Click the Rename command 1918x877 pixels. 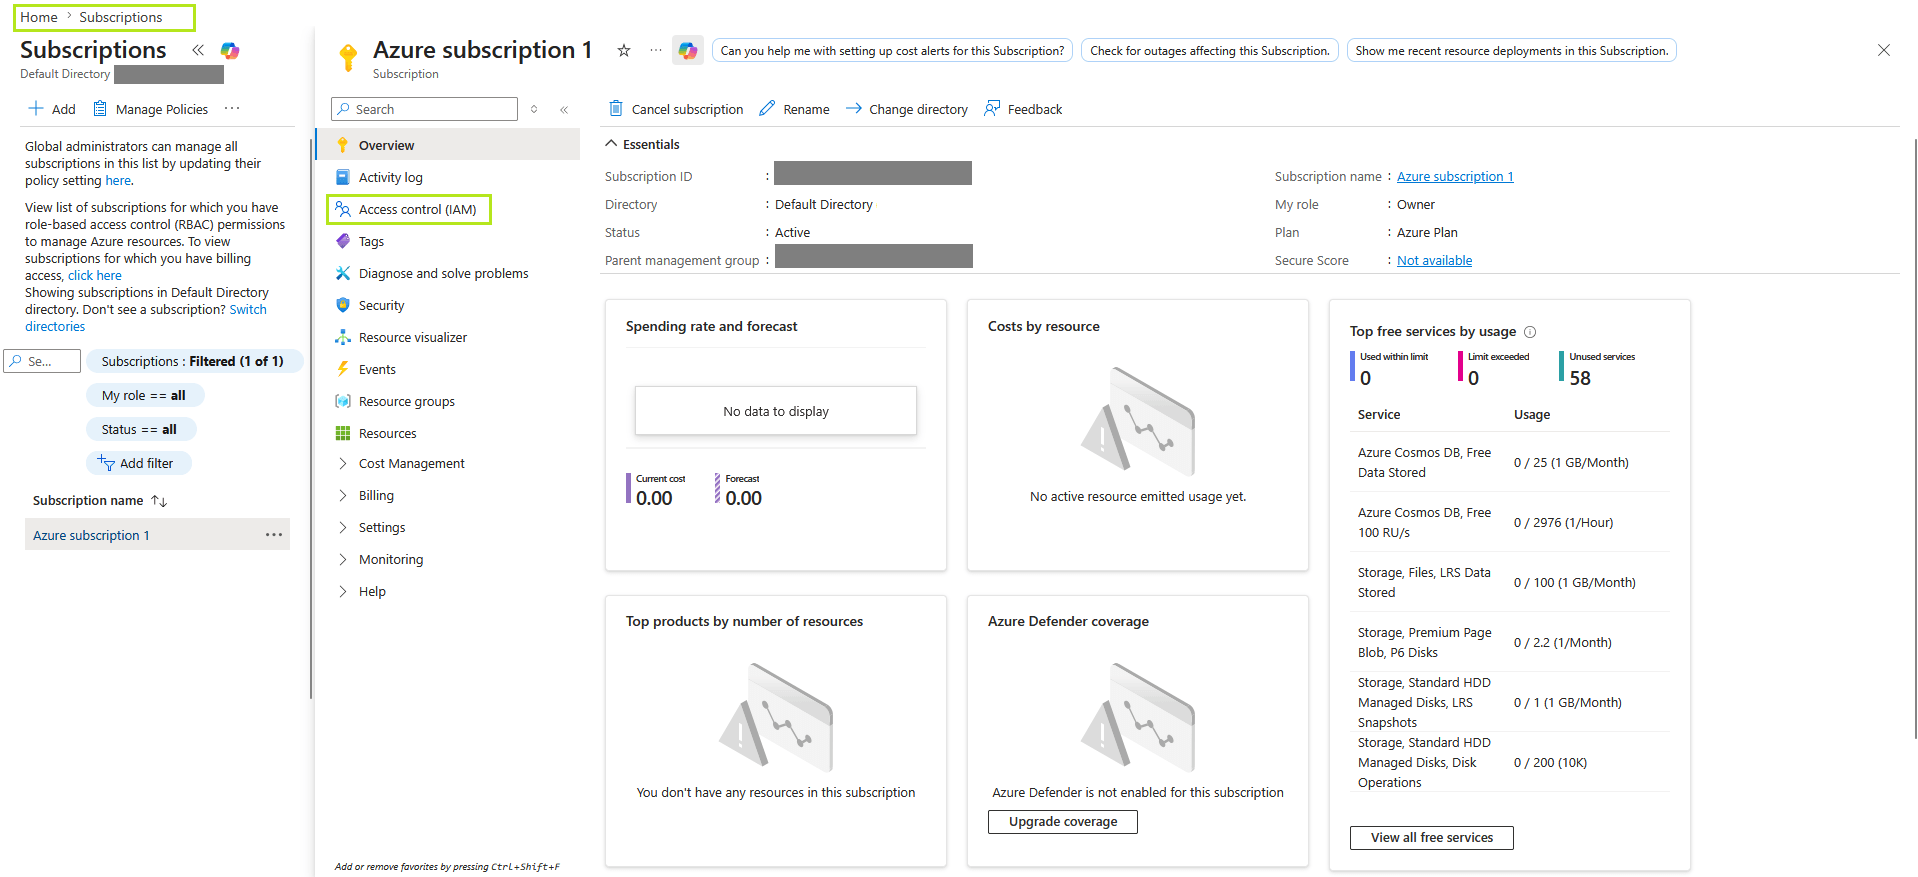pyautogui.click(x=795, y=109)
